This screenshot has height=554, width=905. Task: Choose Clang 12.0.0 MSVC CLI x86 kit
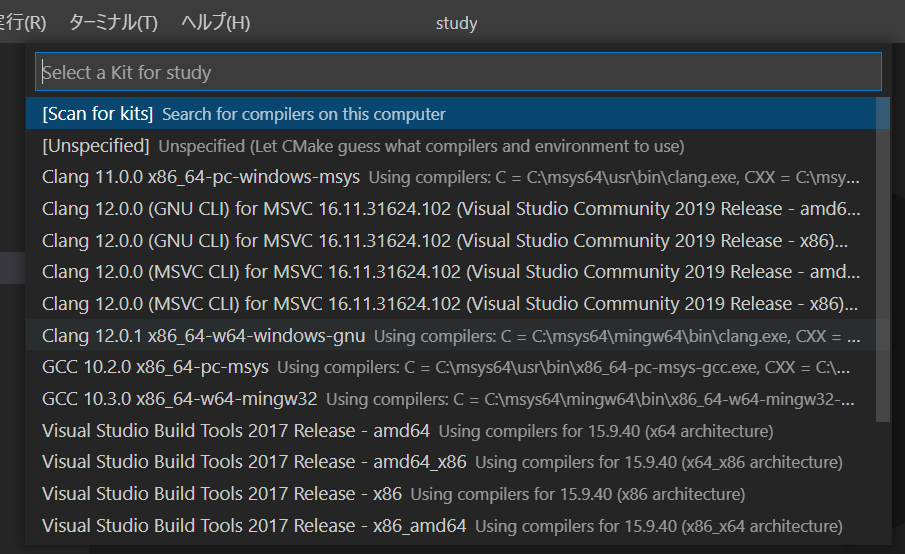[x=451, y=304]
